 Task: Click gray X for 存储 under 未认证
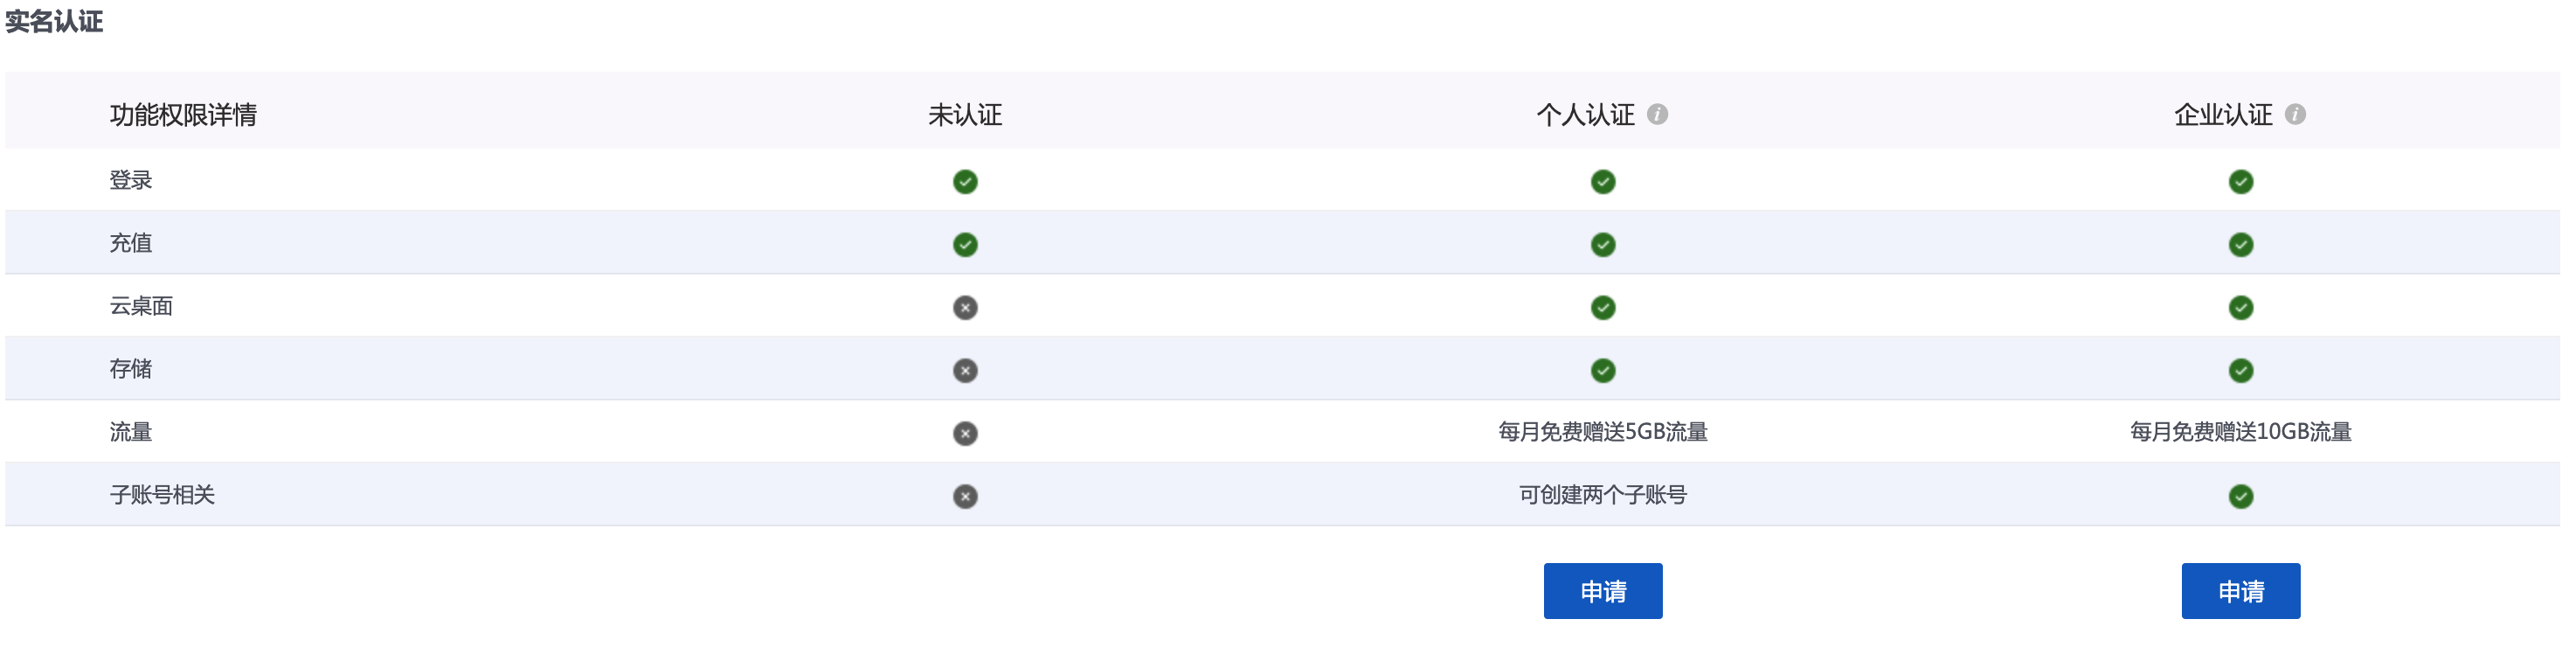(965, 371)
